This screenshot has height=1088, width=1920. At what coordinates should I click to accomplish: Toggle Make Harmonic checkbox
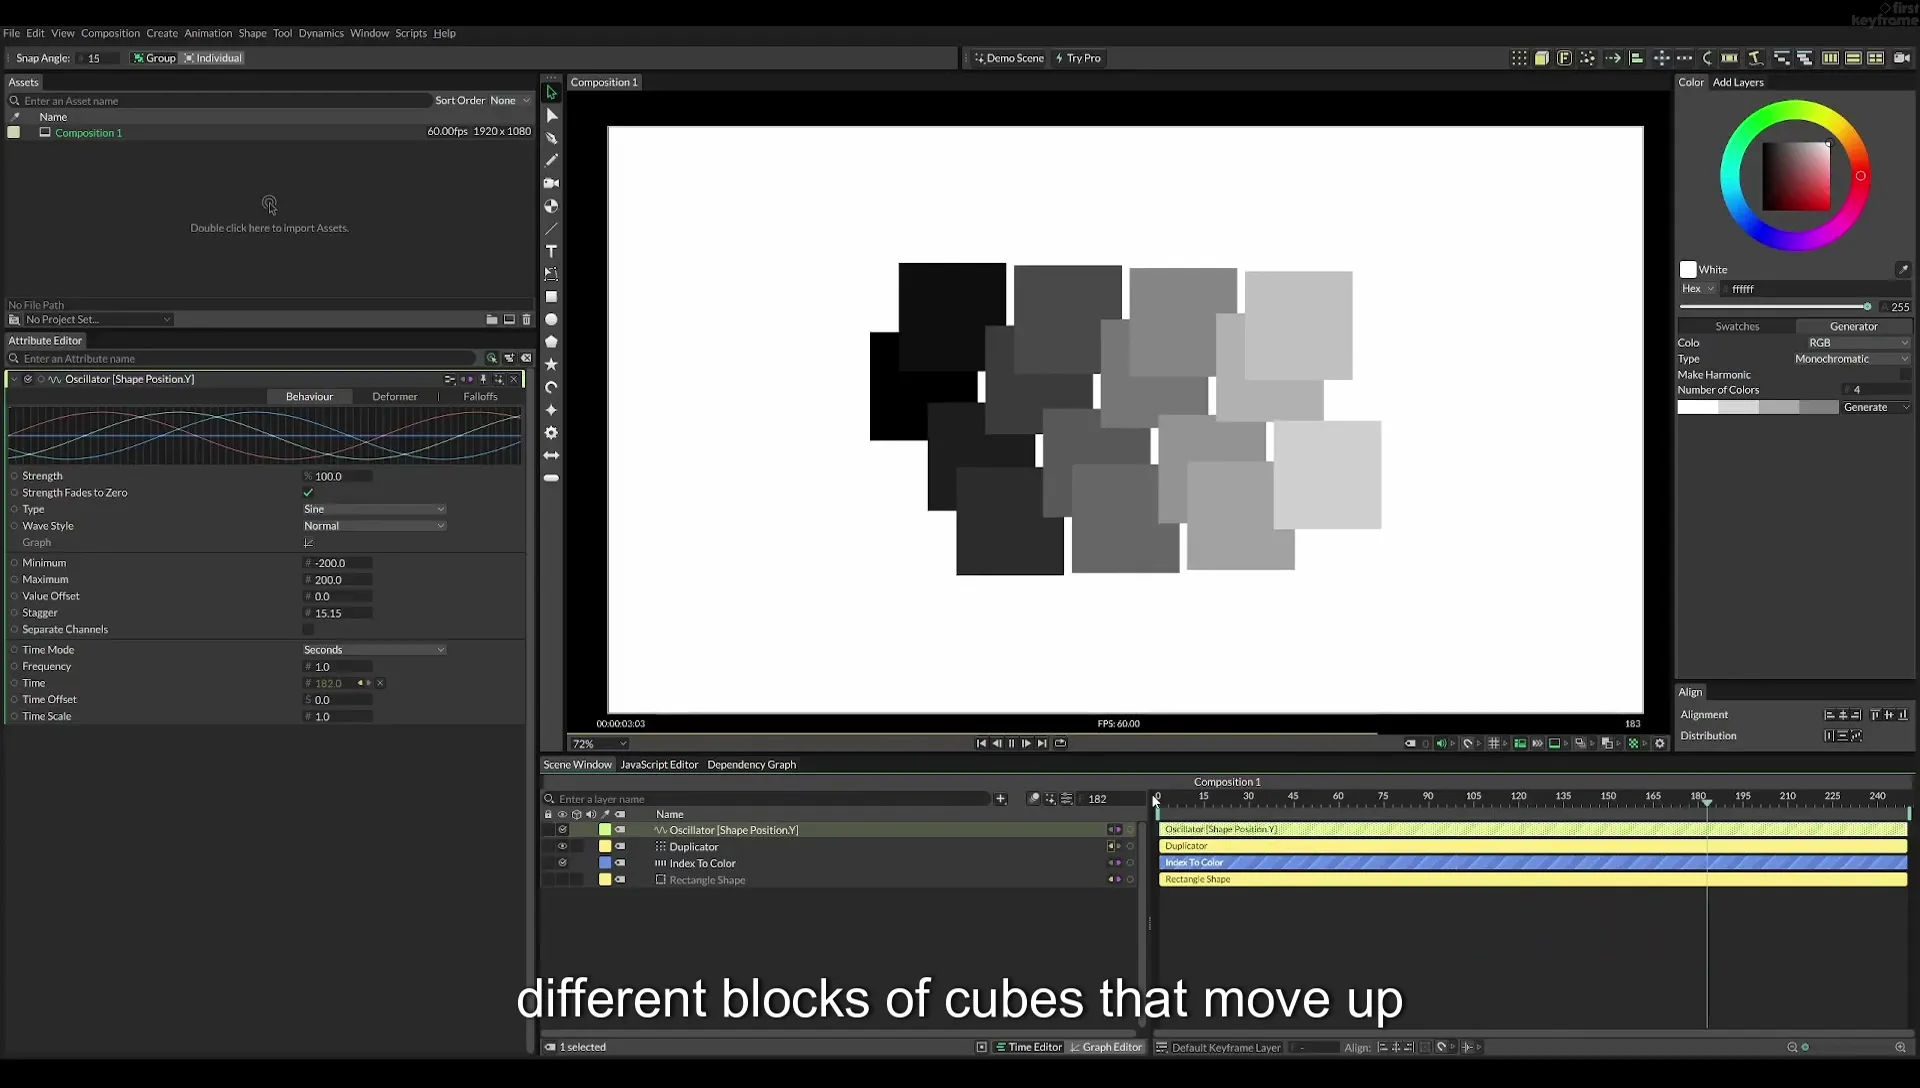click(1904, 375)
